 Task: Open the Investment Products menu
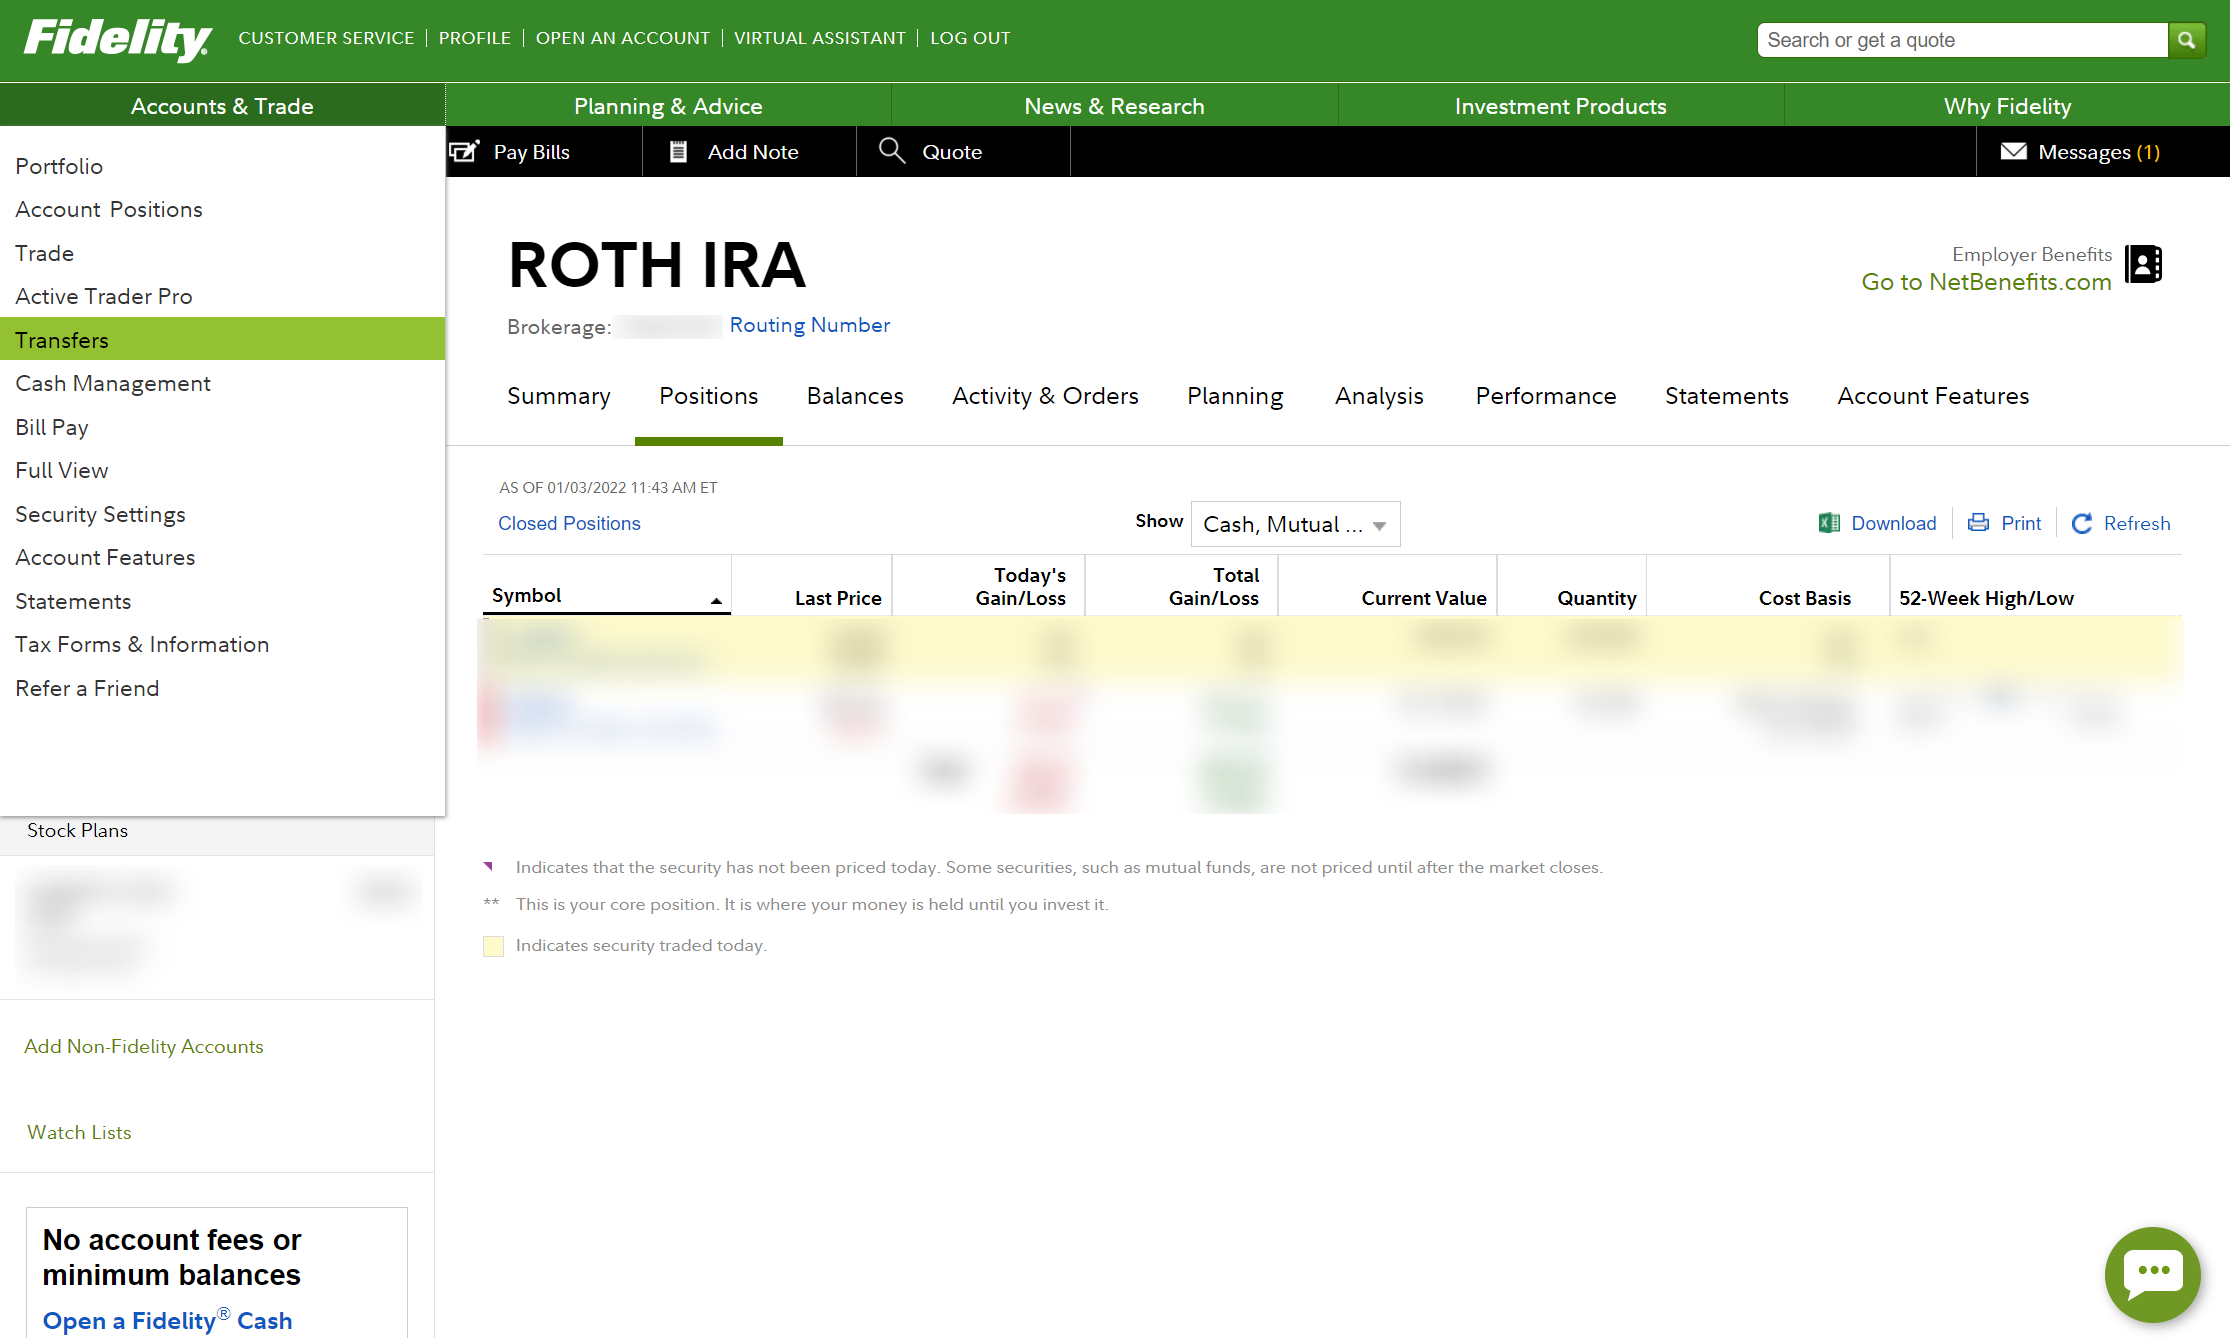tap(1560, 106)
